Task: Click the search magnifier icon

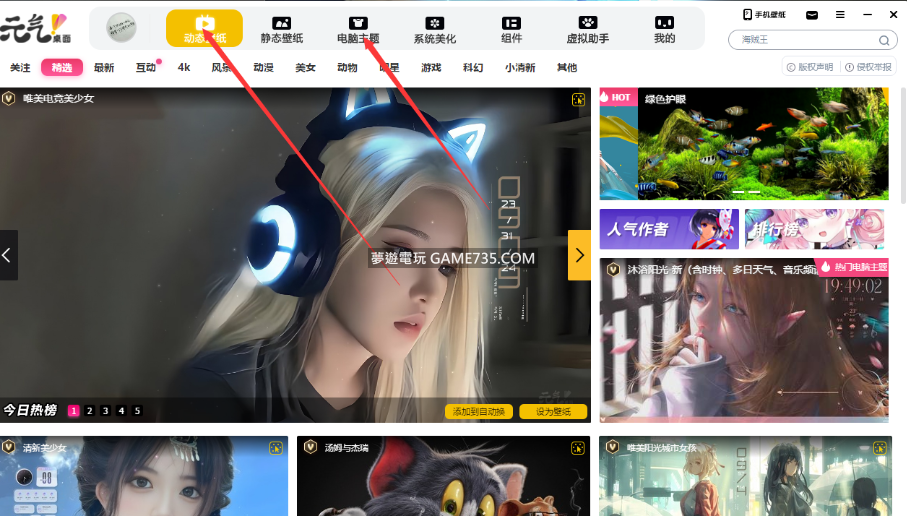Action: [884, 40]
